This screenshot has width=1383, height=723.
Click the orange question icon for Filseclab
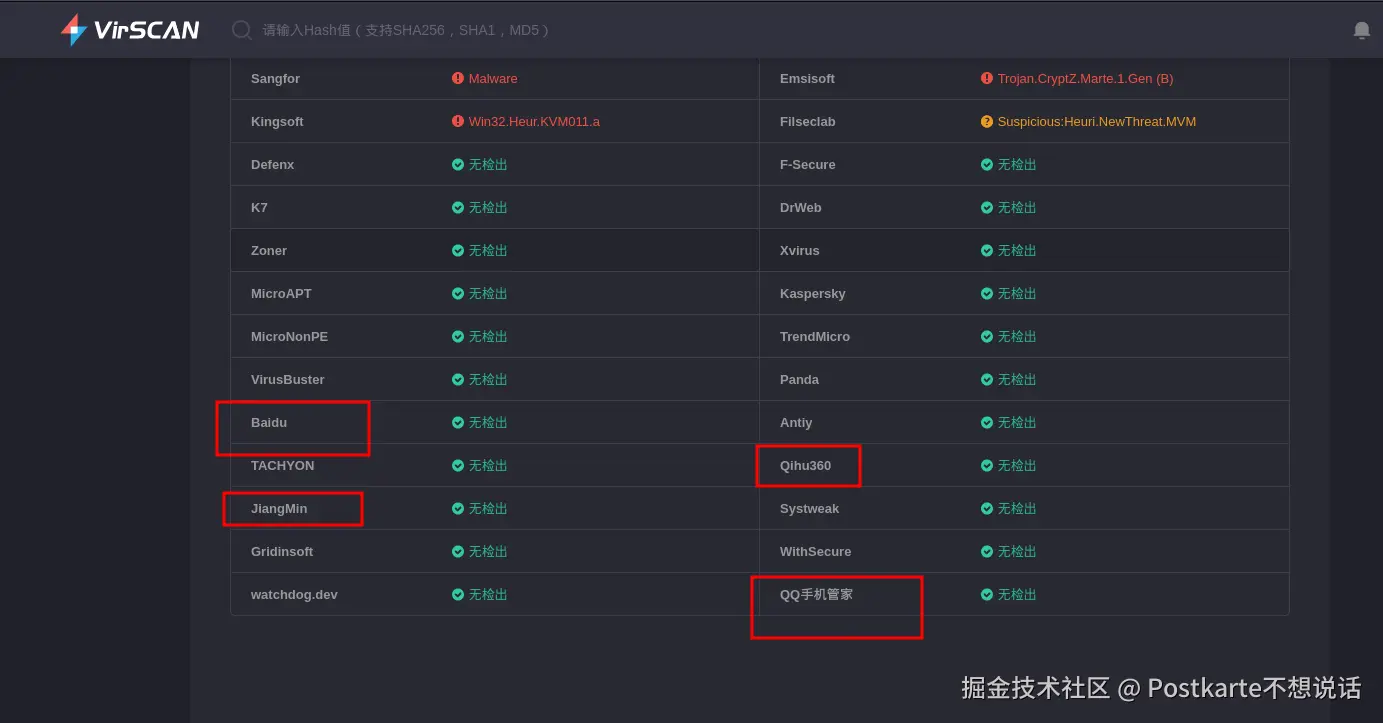986,121
